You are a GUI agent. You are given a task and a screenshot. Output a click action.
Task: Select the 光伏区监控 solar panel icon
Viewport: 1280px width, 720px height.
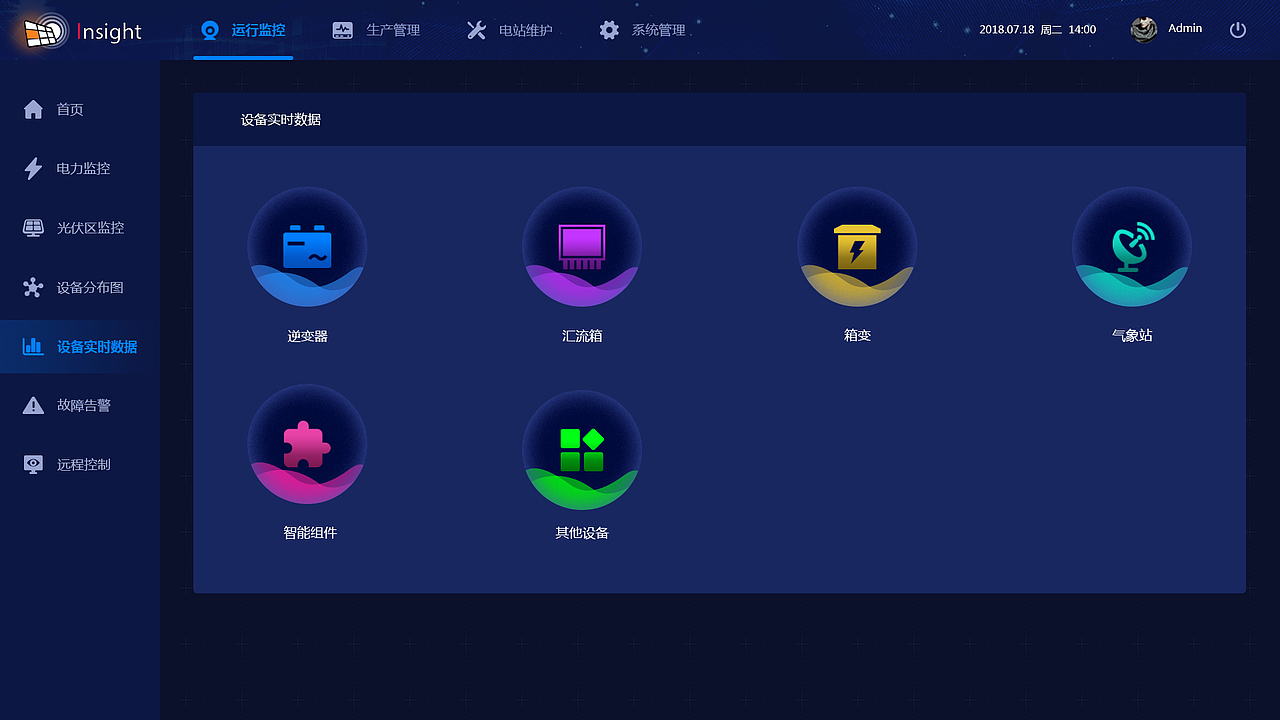click(34, 227)
